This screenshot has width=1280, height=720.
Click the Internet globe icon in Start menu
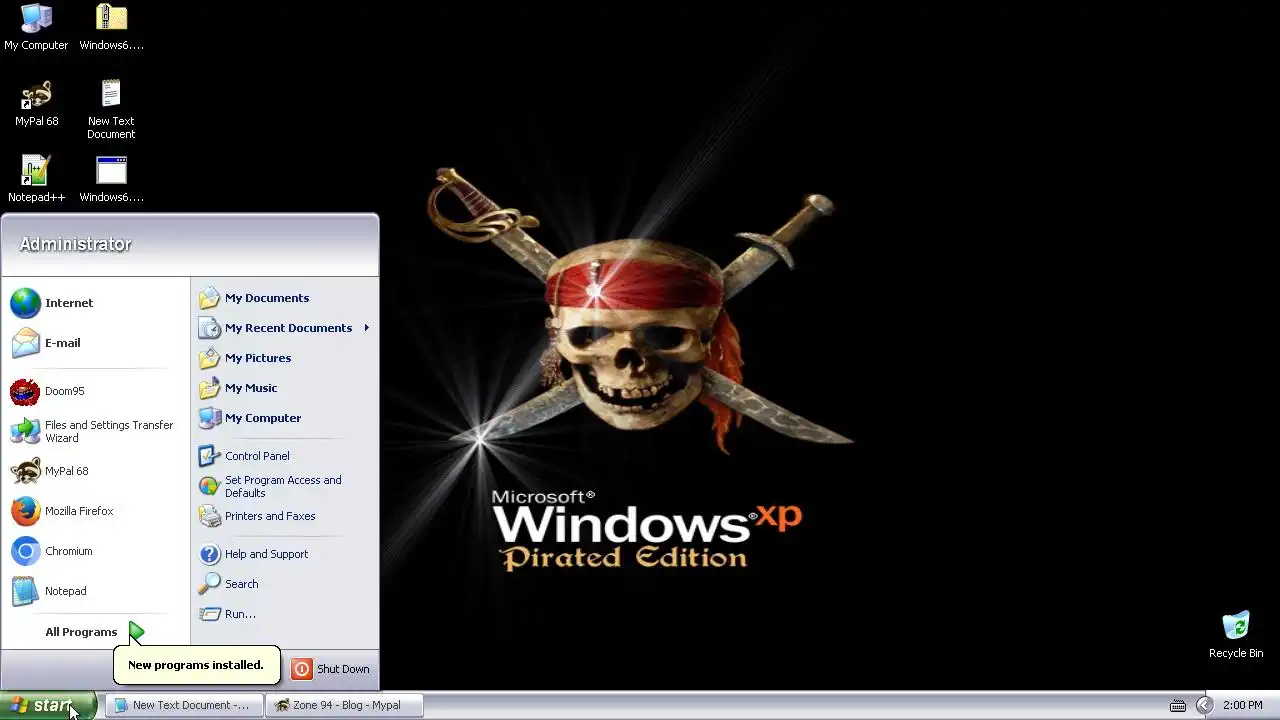click(x=26, y=303)
